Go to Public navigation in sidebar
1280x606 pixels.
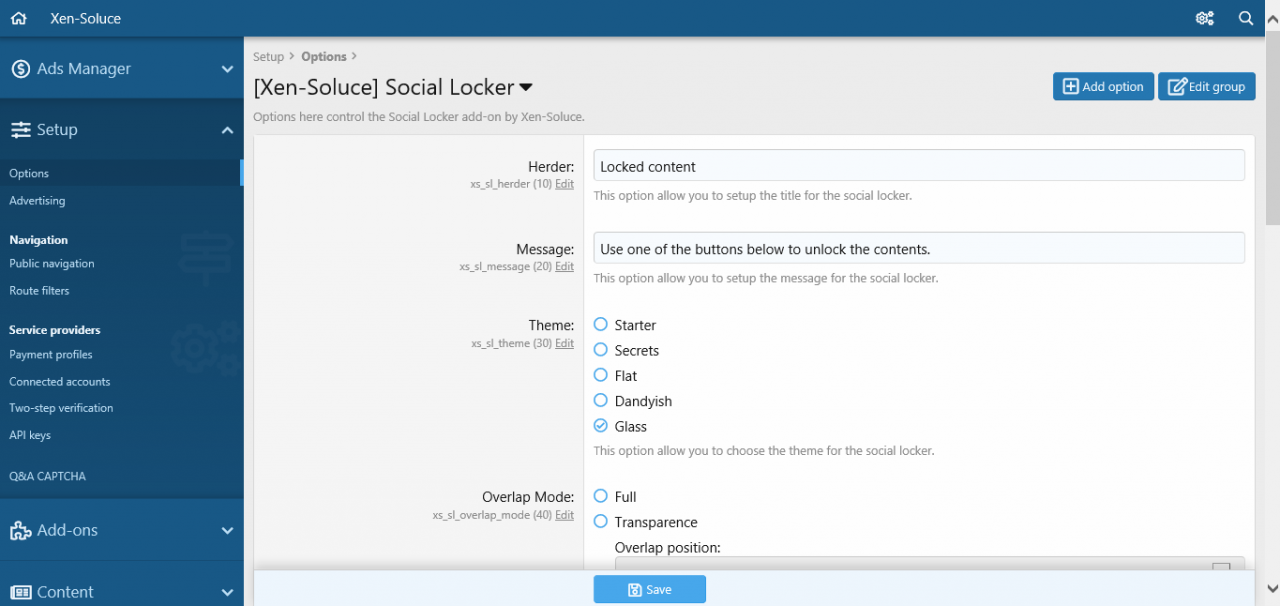52,264
